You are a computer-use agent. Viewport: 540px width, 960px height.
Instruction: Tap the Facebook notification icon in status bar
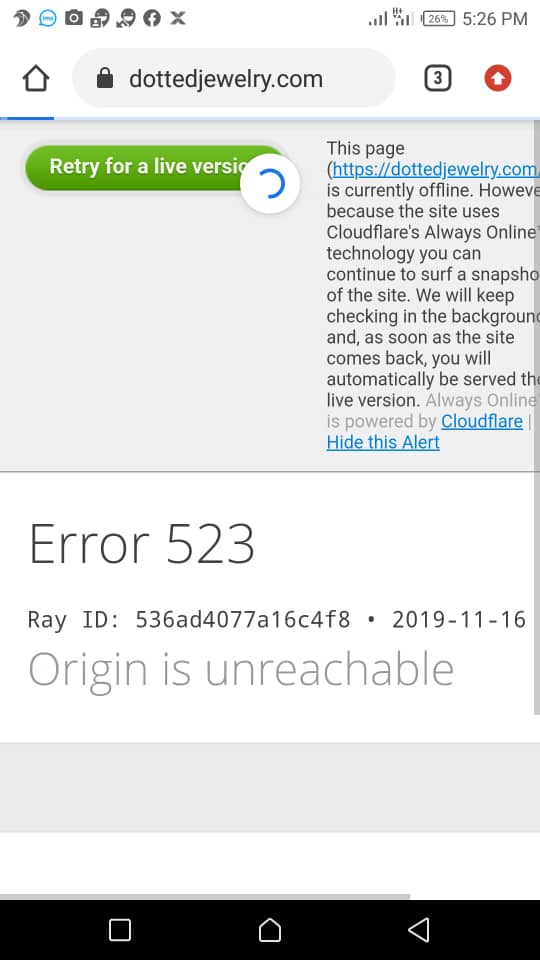152,18
